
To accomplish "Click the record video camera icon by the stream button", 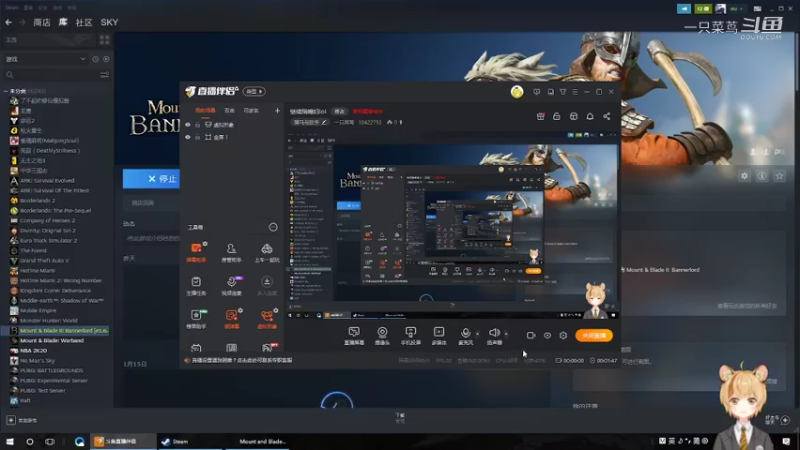I will (531, 336).
